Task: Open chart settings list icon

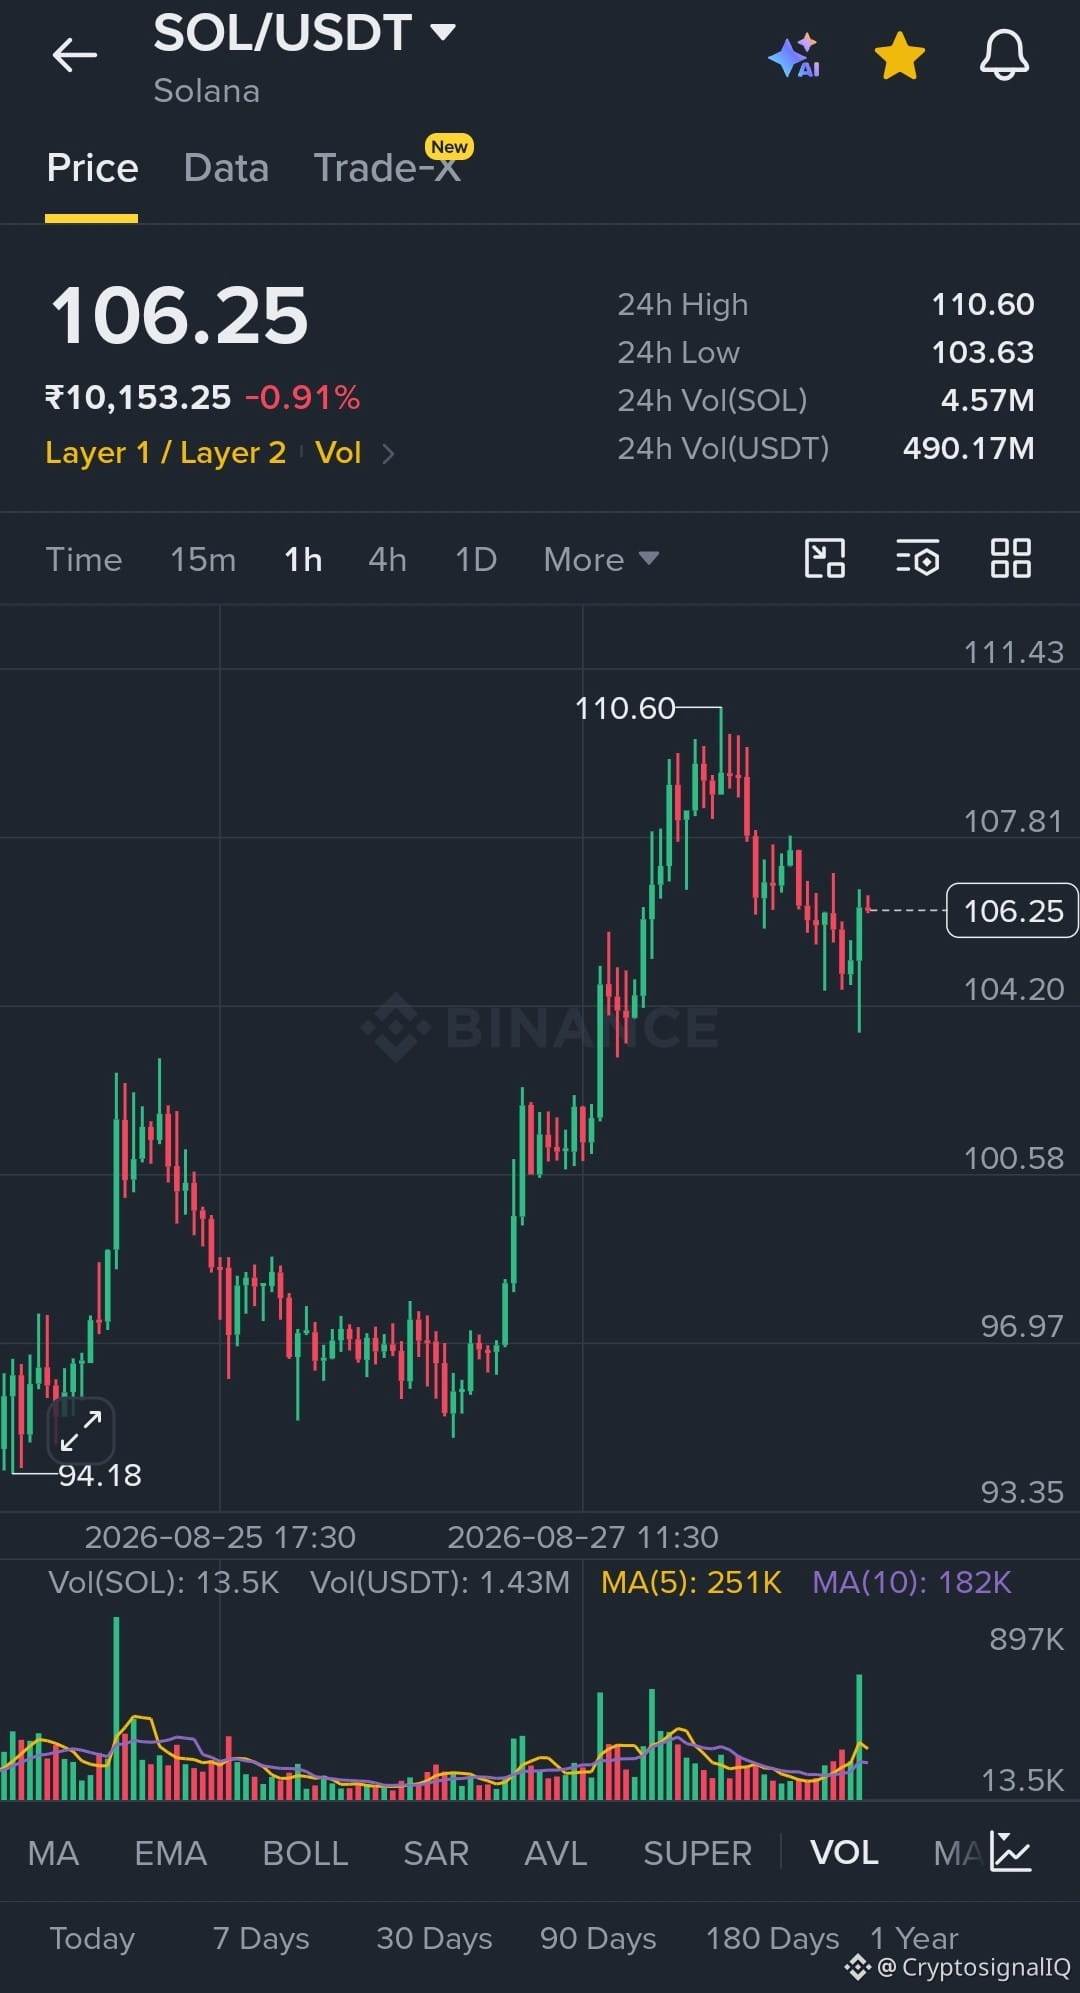Action: [x=918, y=558]
